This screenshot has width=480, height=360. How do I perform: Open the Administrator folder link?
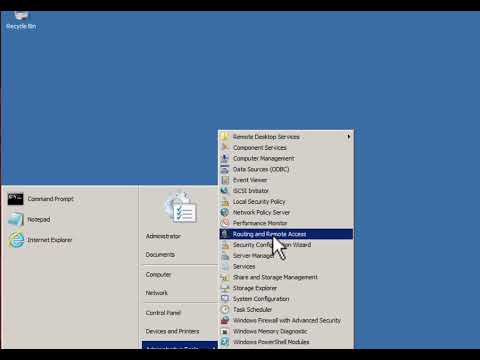click(x=163, y=236)
